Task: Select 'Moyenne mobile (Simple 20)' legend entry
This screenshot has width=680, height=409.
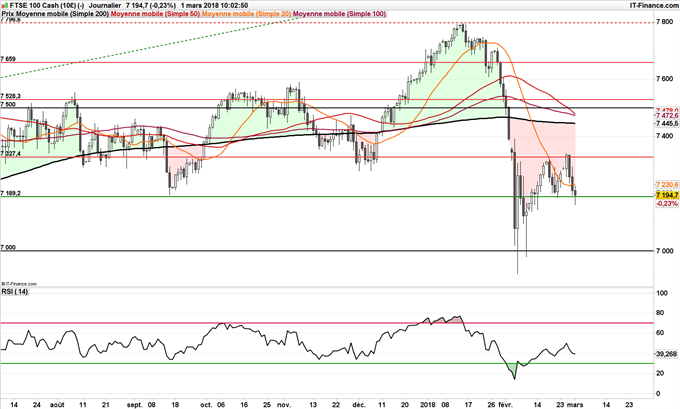Action: [x=246, y=14]
